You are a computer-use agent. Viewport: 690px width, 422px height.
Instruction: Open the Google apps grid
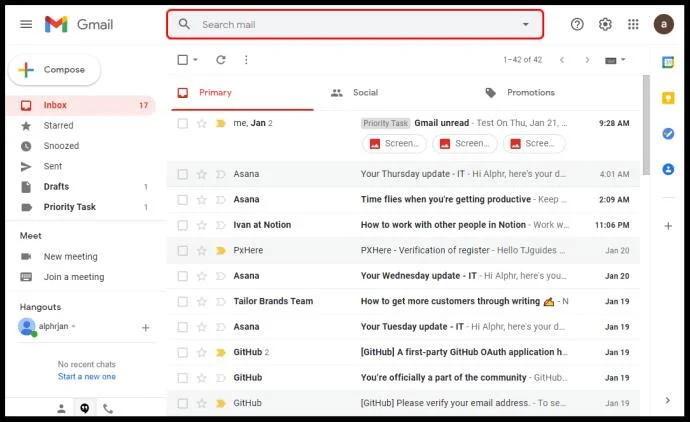pyautogui.click(x=633, y=24)
